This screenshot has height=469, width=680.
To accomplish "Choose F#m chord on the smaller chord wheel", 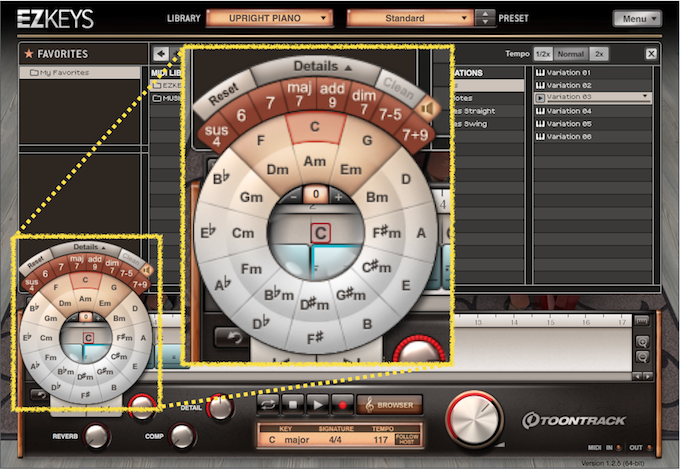I will [x=124, y=338].
